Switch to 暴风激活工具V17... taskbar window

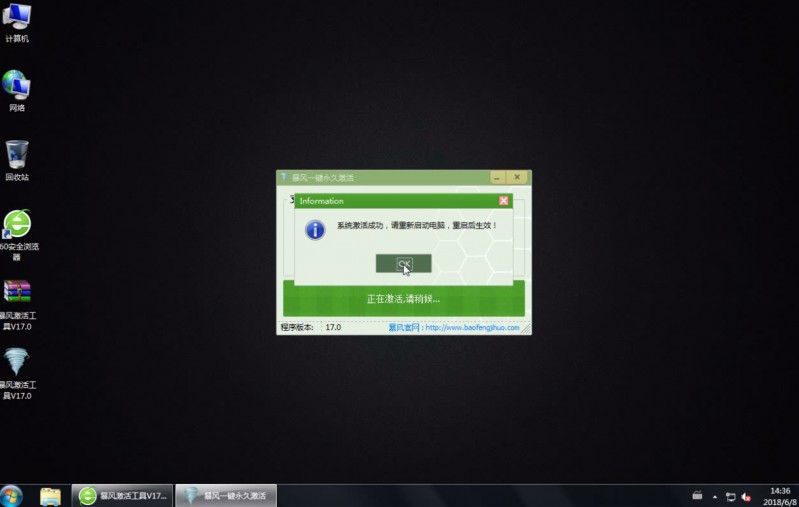[x=122, y=496]
